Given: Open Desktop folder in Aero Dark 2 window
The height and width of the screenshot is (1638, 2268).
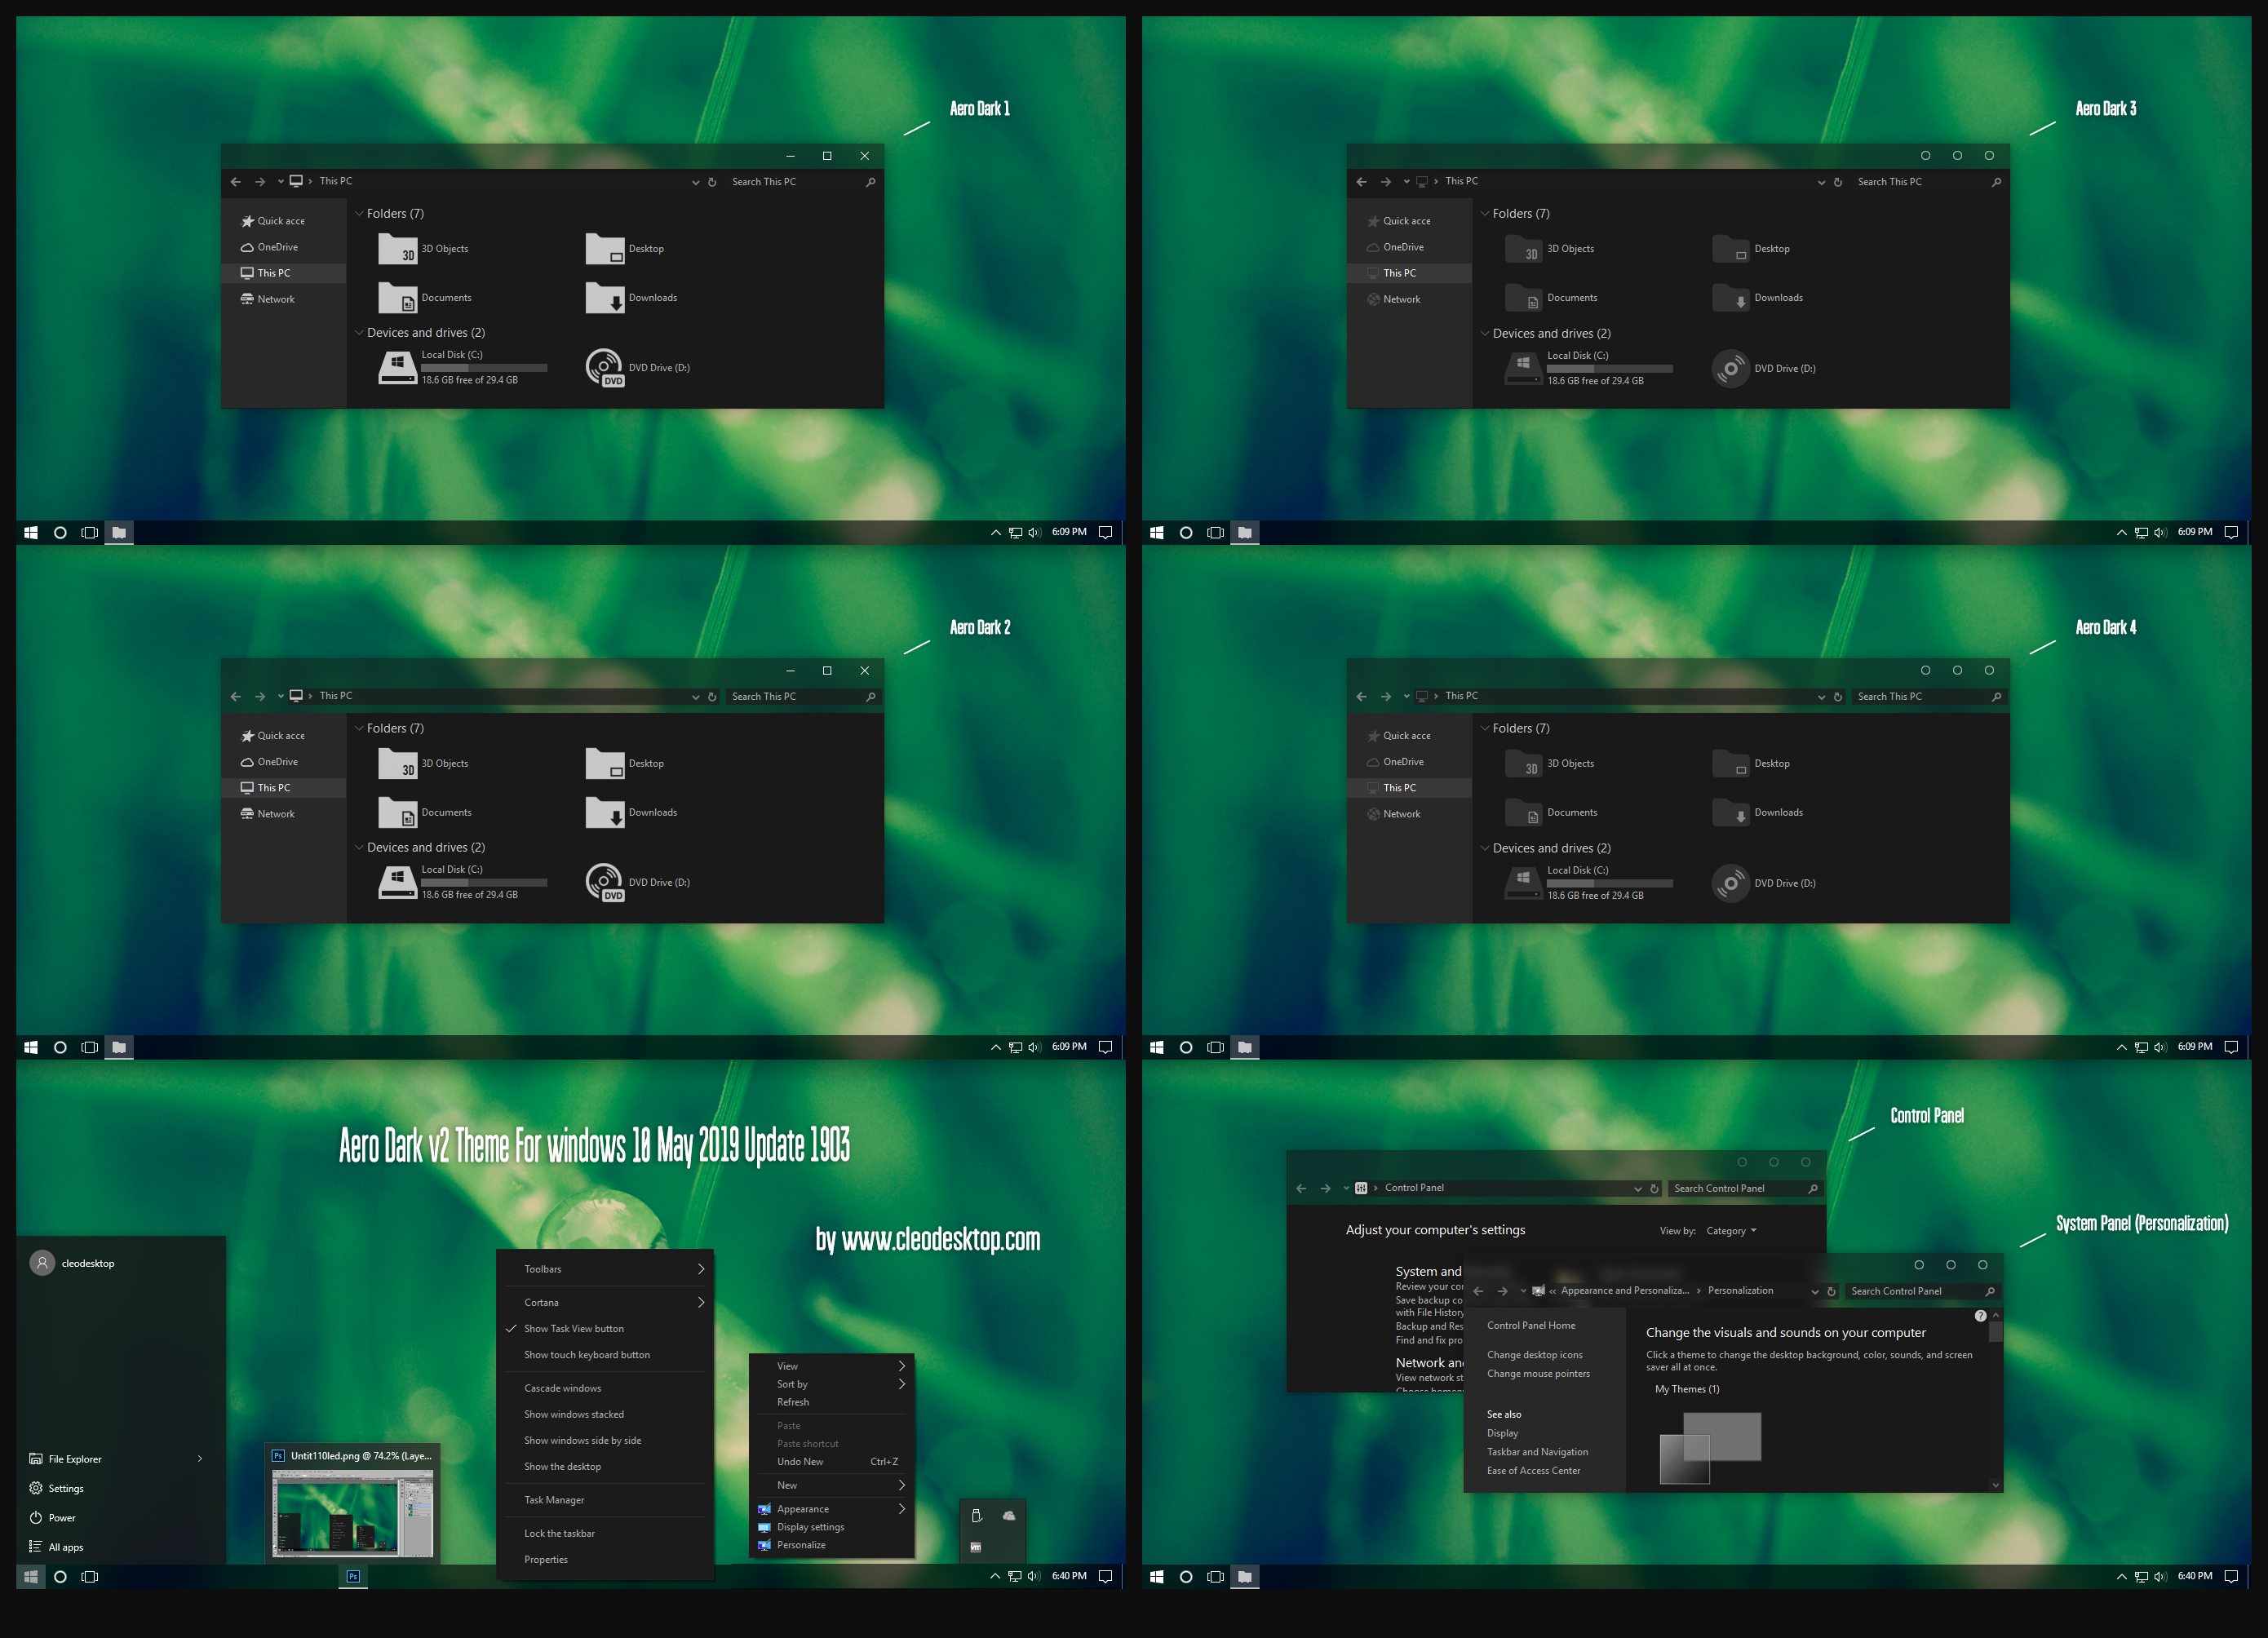Looking at the screenshot, I should (624, 764).
